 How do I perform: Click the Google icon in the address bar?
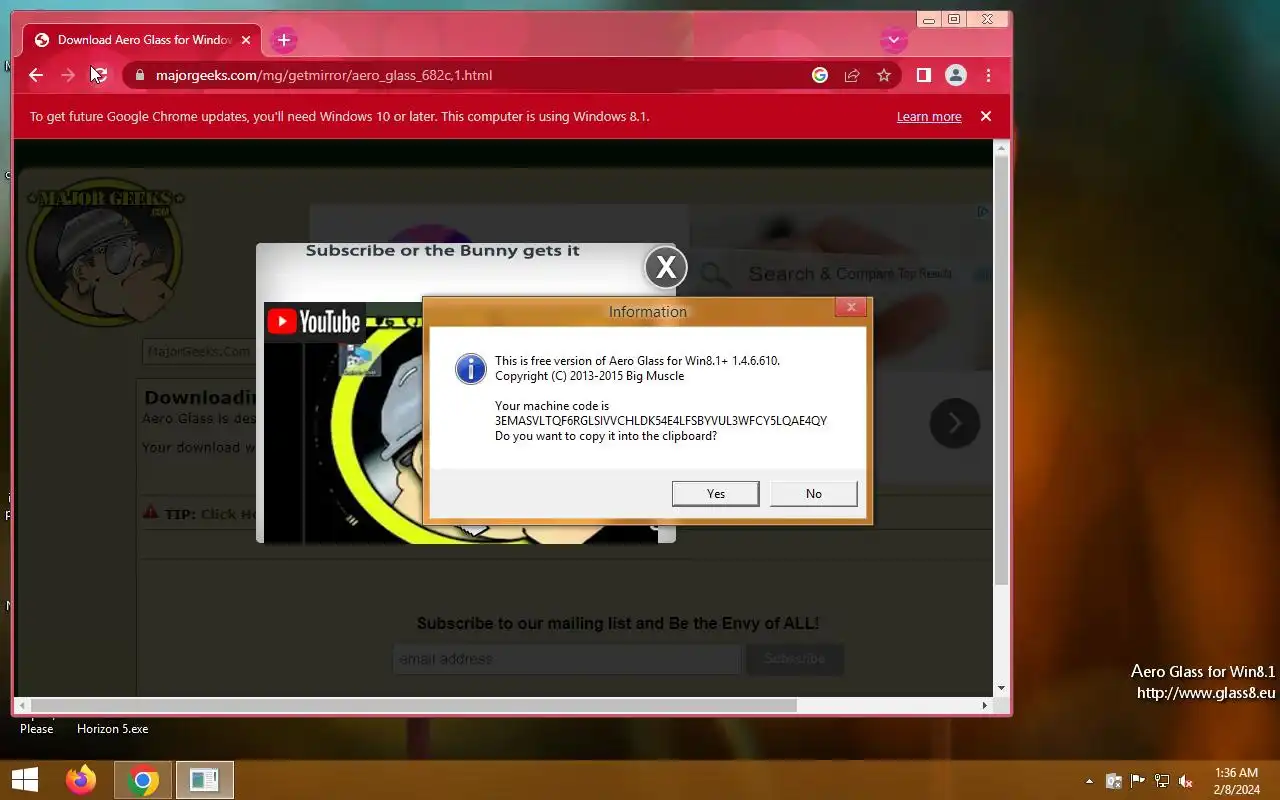820,75
